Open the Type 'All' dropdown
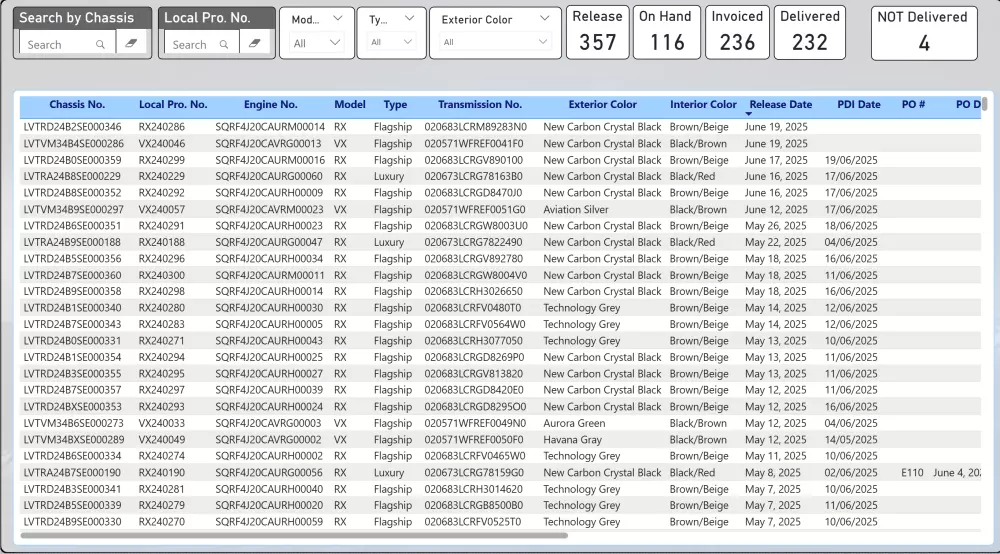This screenshot has width=1000, height=554. (392, 42)
